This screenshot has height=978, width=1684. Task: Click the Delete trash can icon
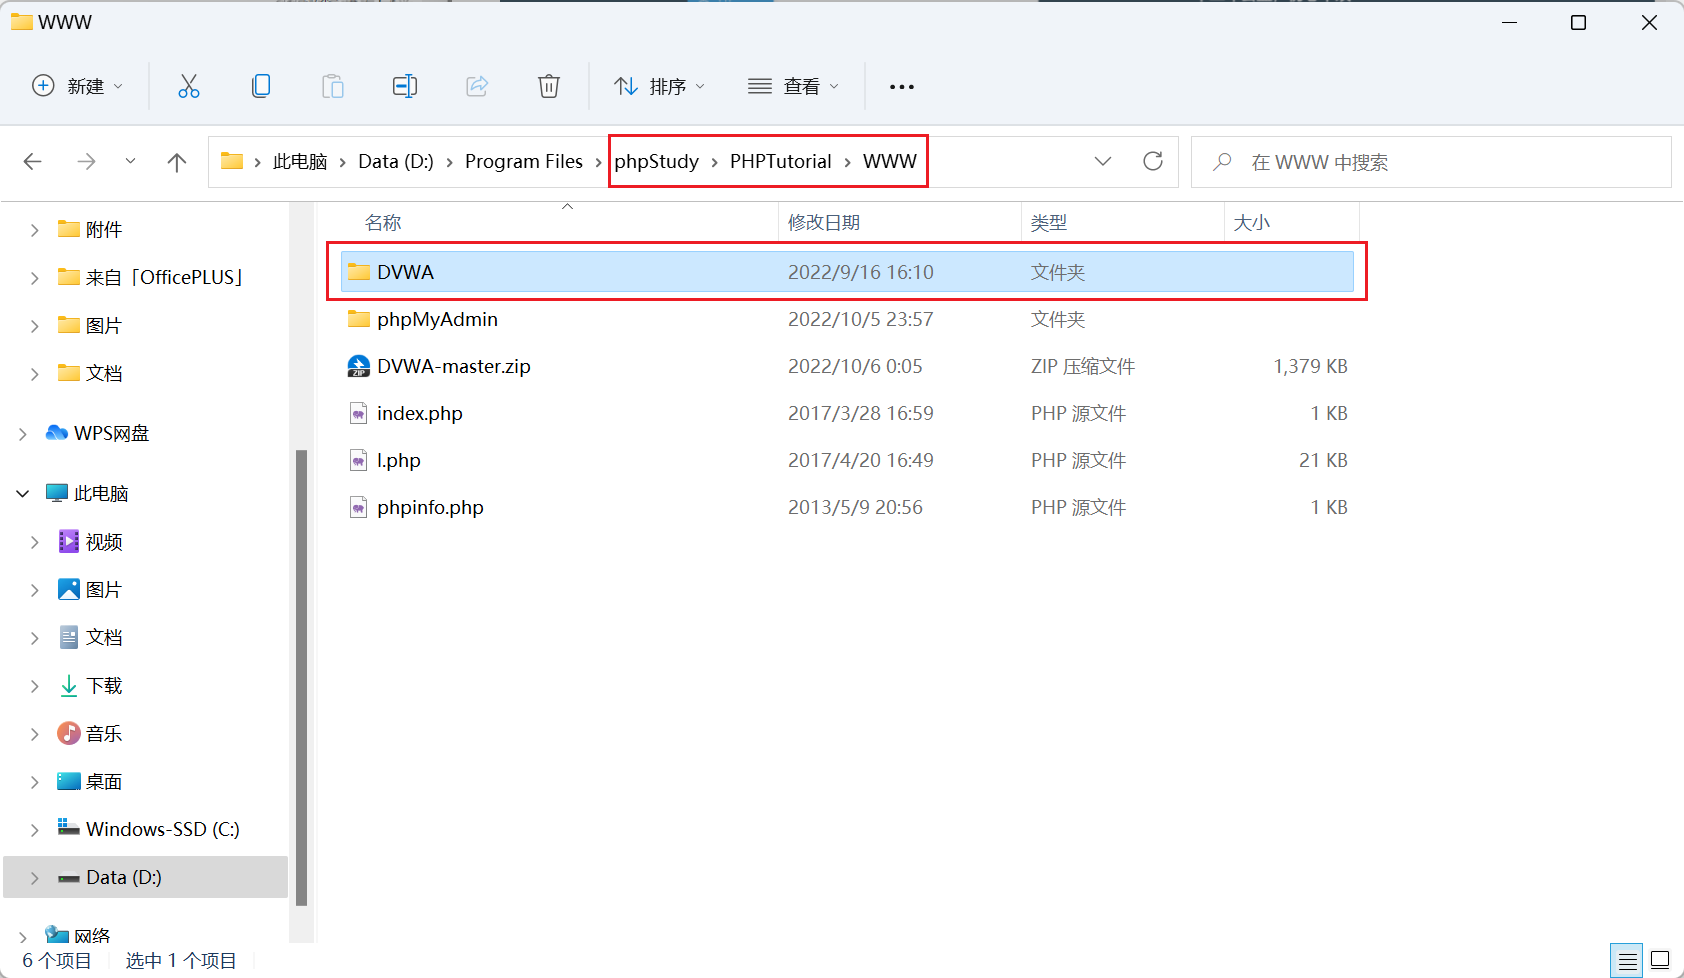tap(548, 87)
